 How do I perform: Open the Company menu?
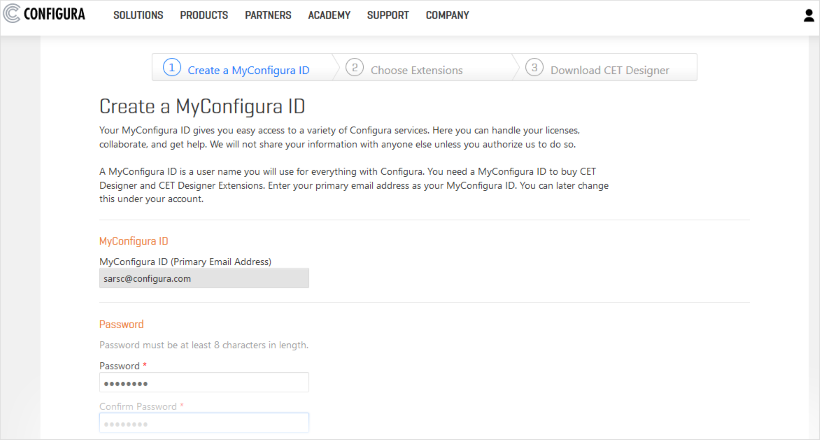click(447, 15)
